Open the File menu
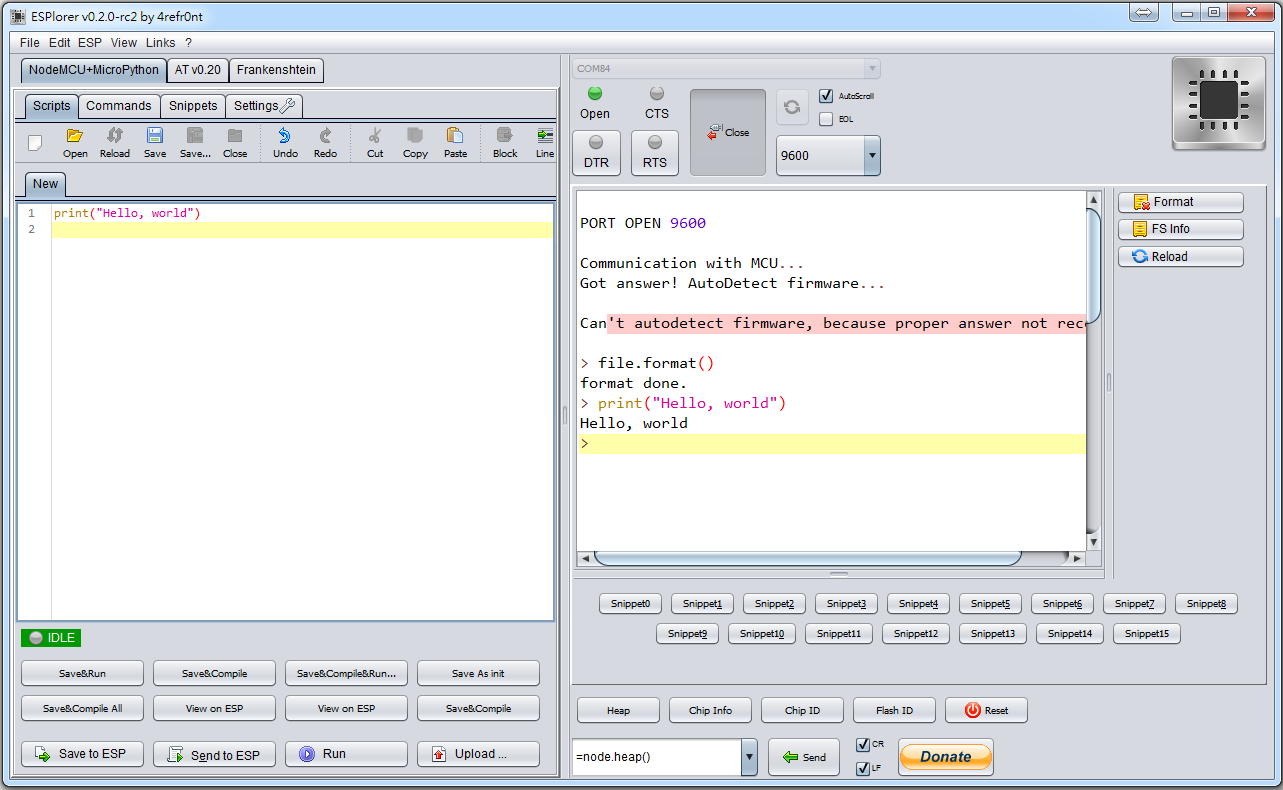 30,43
